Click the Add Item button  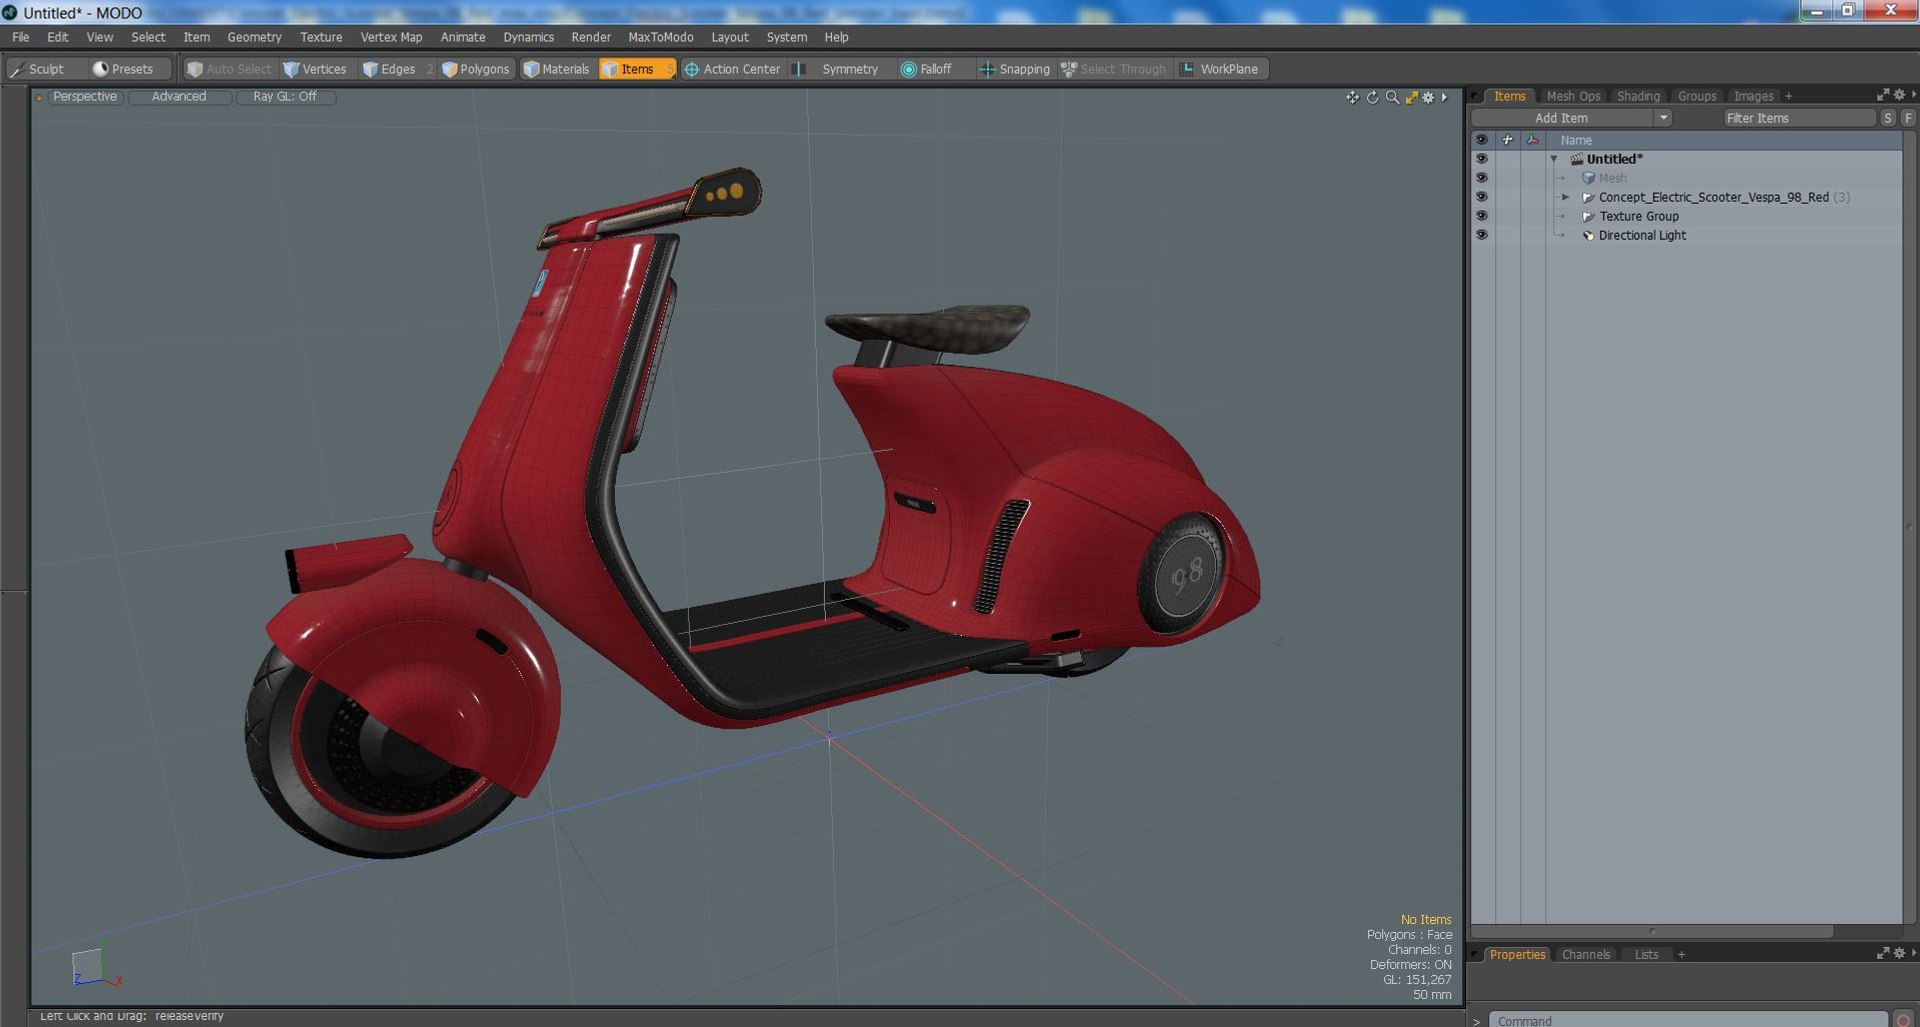point(1561,118)
